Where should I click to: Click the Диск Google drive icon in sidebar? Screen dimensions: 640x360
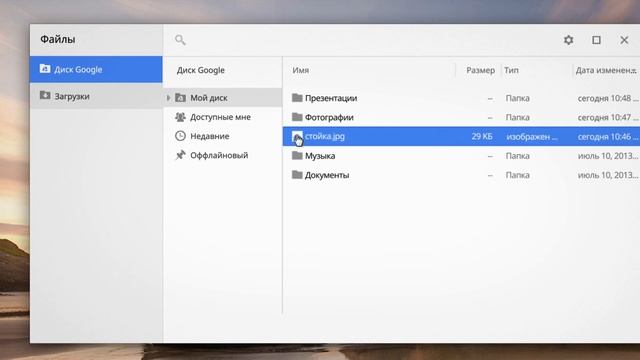coord(45,69)
